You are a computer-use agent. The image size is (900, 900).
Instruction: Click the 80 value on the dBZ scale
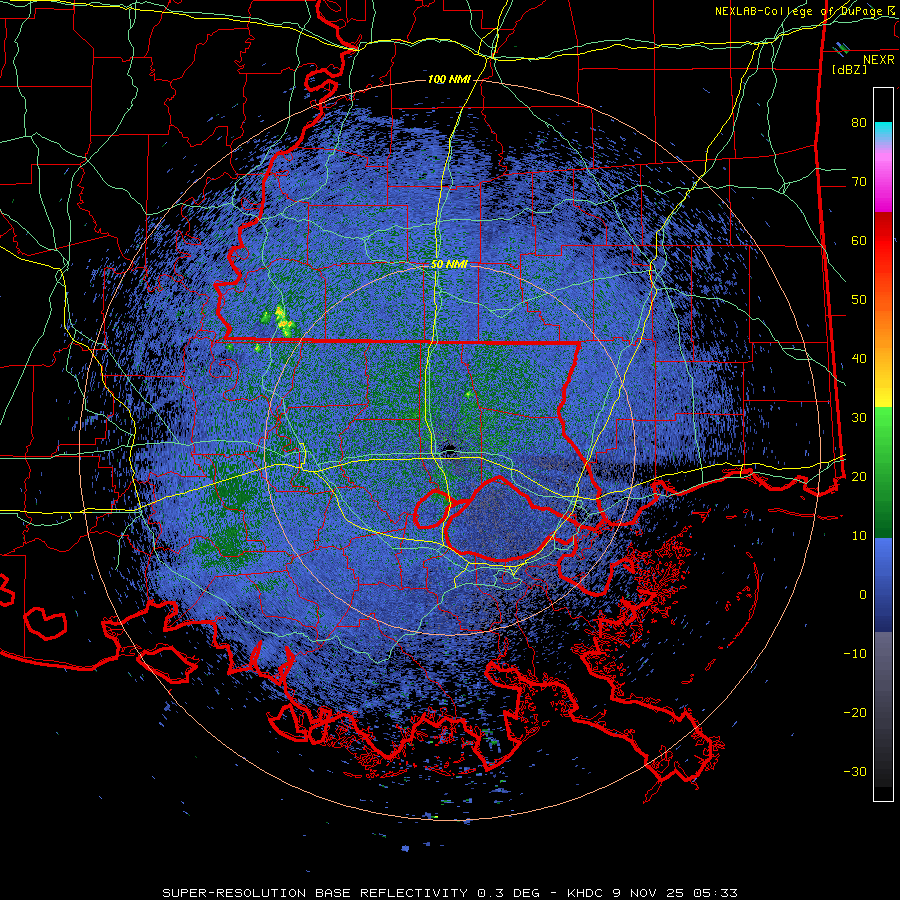click(x=859, y=122)
